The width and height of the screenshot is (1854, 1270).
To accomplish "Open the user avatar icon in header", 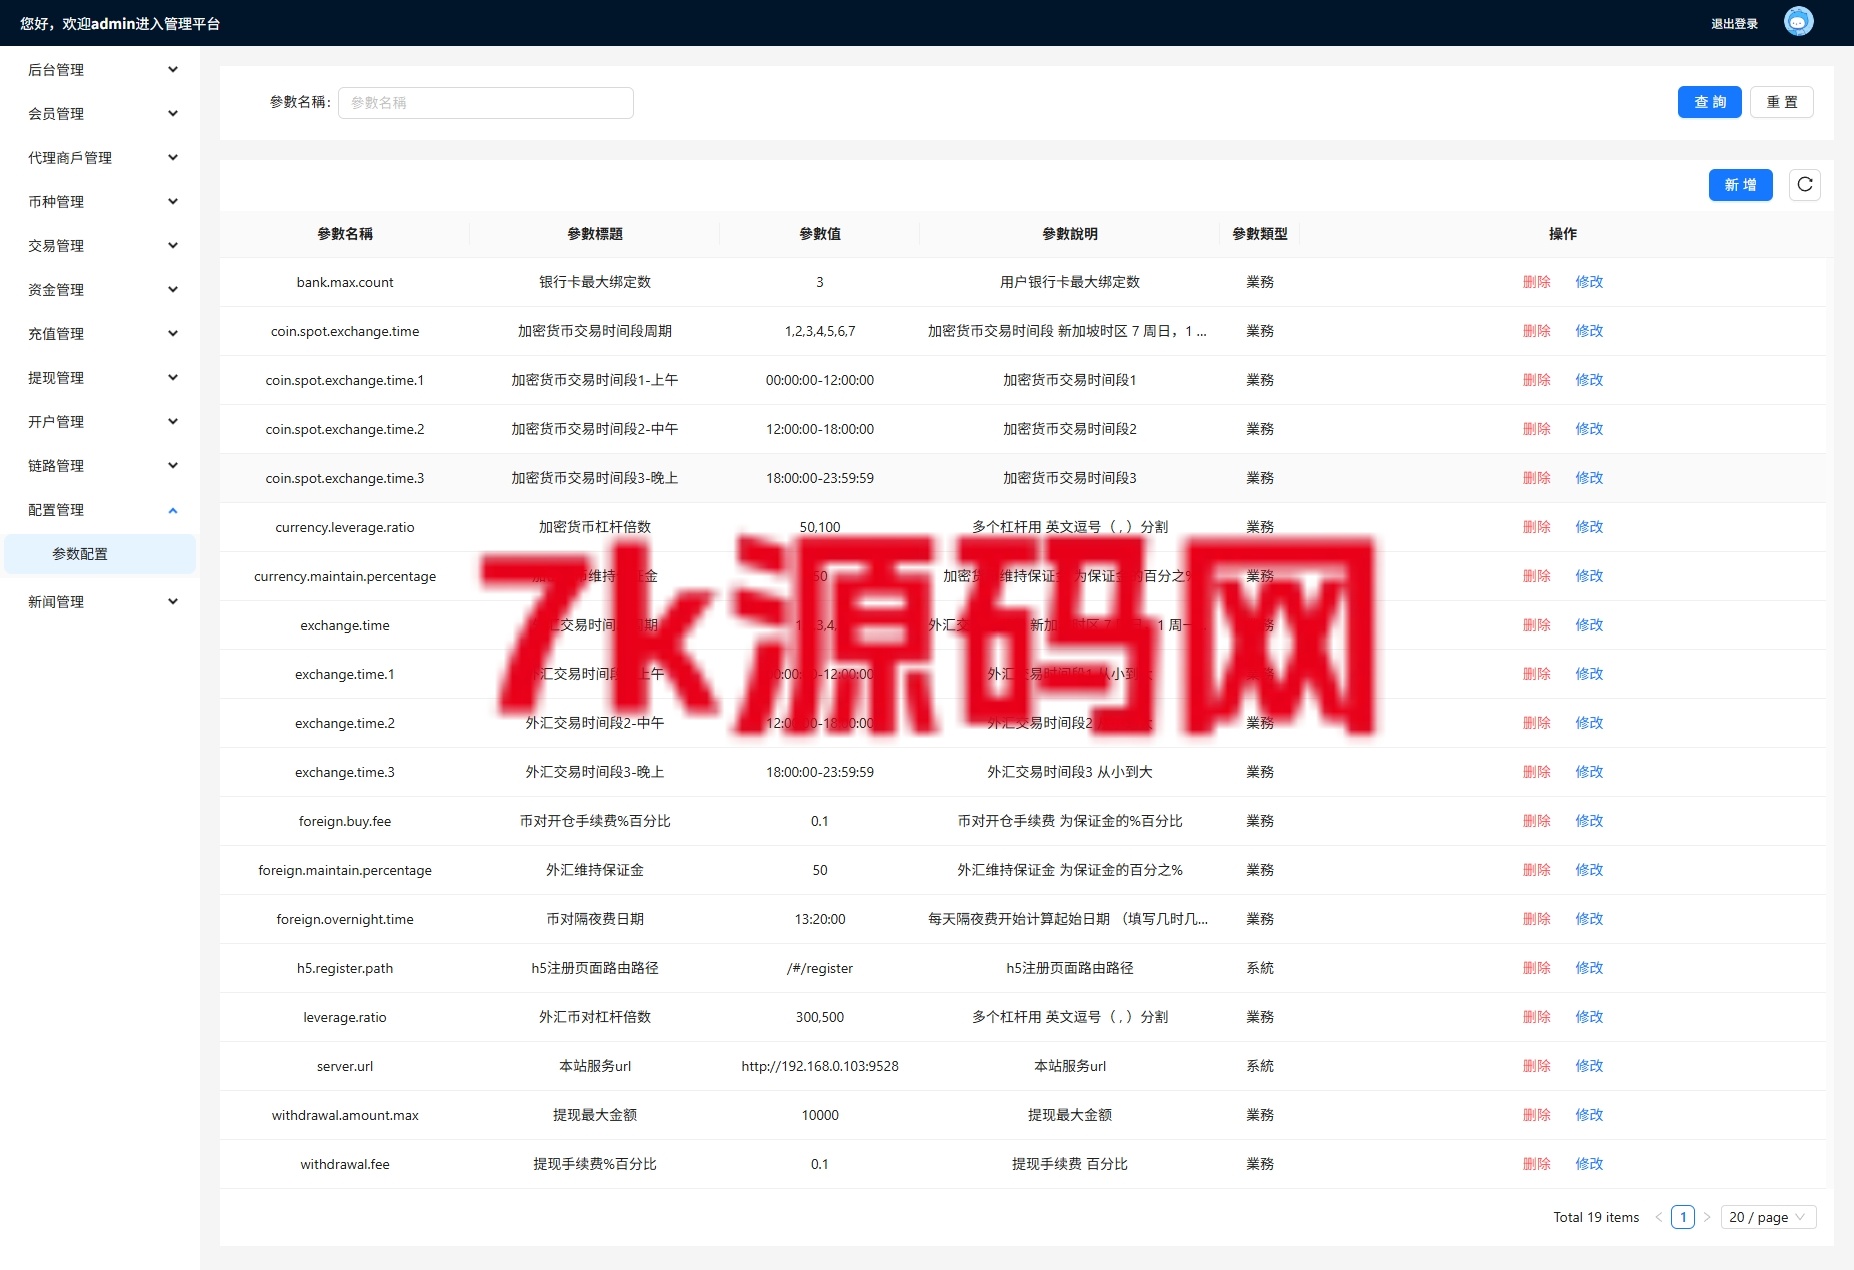I will click(x=1798, y=22).
